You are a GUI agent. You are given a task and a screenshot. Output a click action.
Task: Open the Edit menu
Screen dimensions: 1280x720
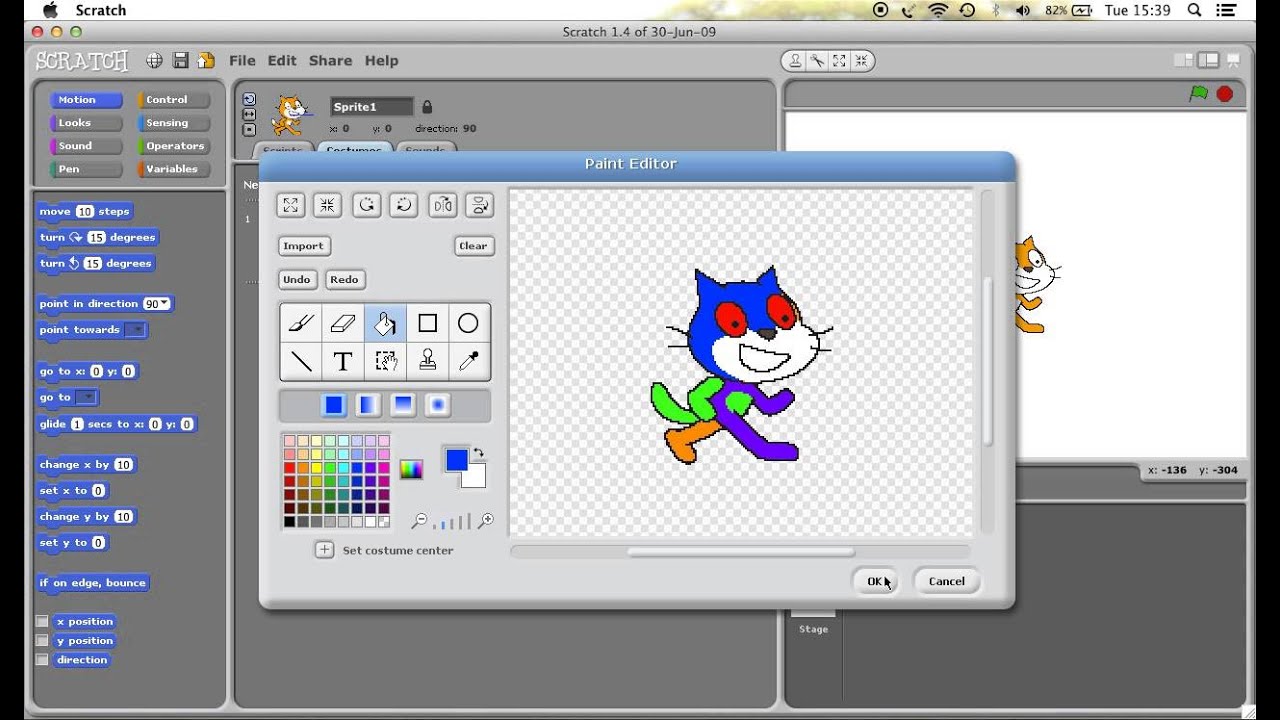(x=282, y=61)
